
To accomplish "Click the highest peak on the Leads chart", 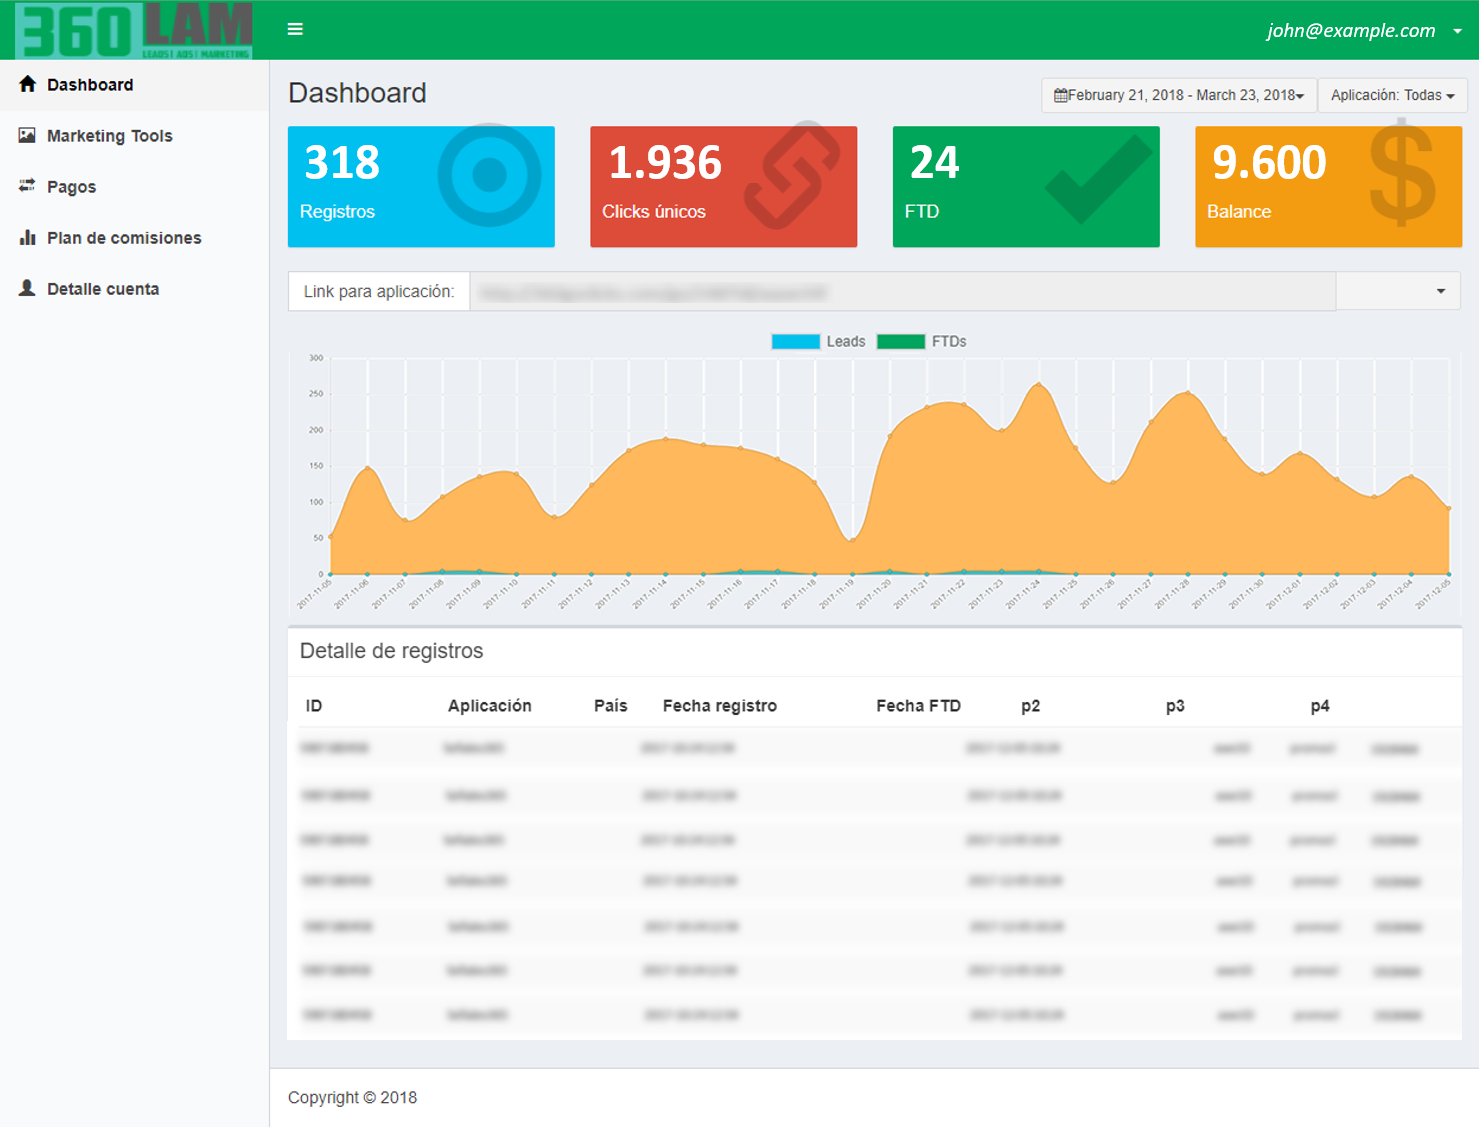I will point(1039,384).
